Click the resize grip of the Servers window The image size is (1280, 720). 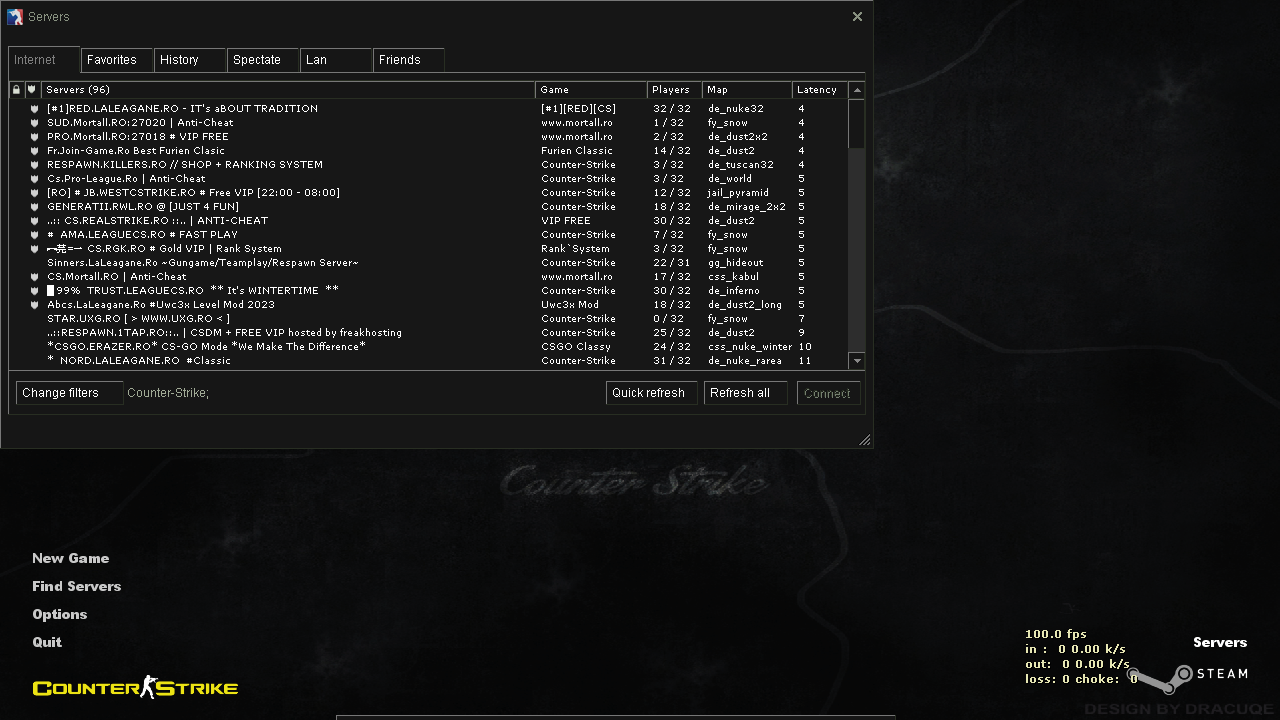pyautogui.click(x=864, y=440)
